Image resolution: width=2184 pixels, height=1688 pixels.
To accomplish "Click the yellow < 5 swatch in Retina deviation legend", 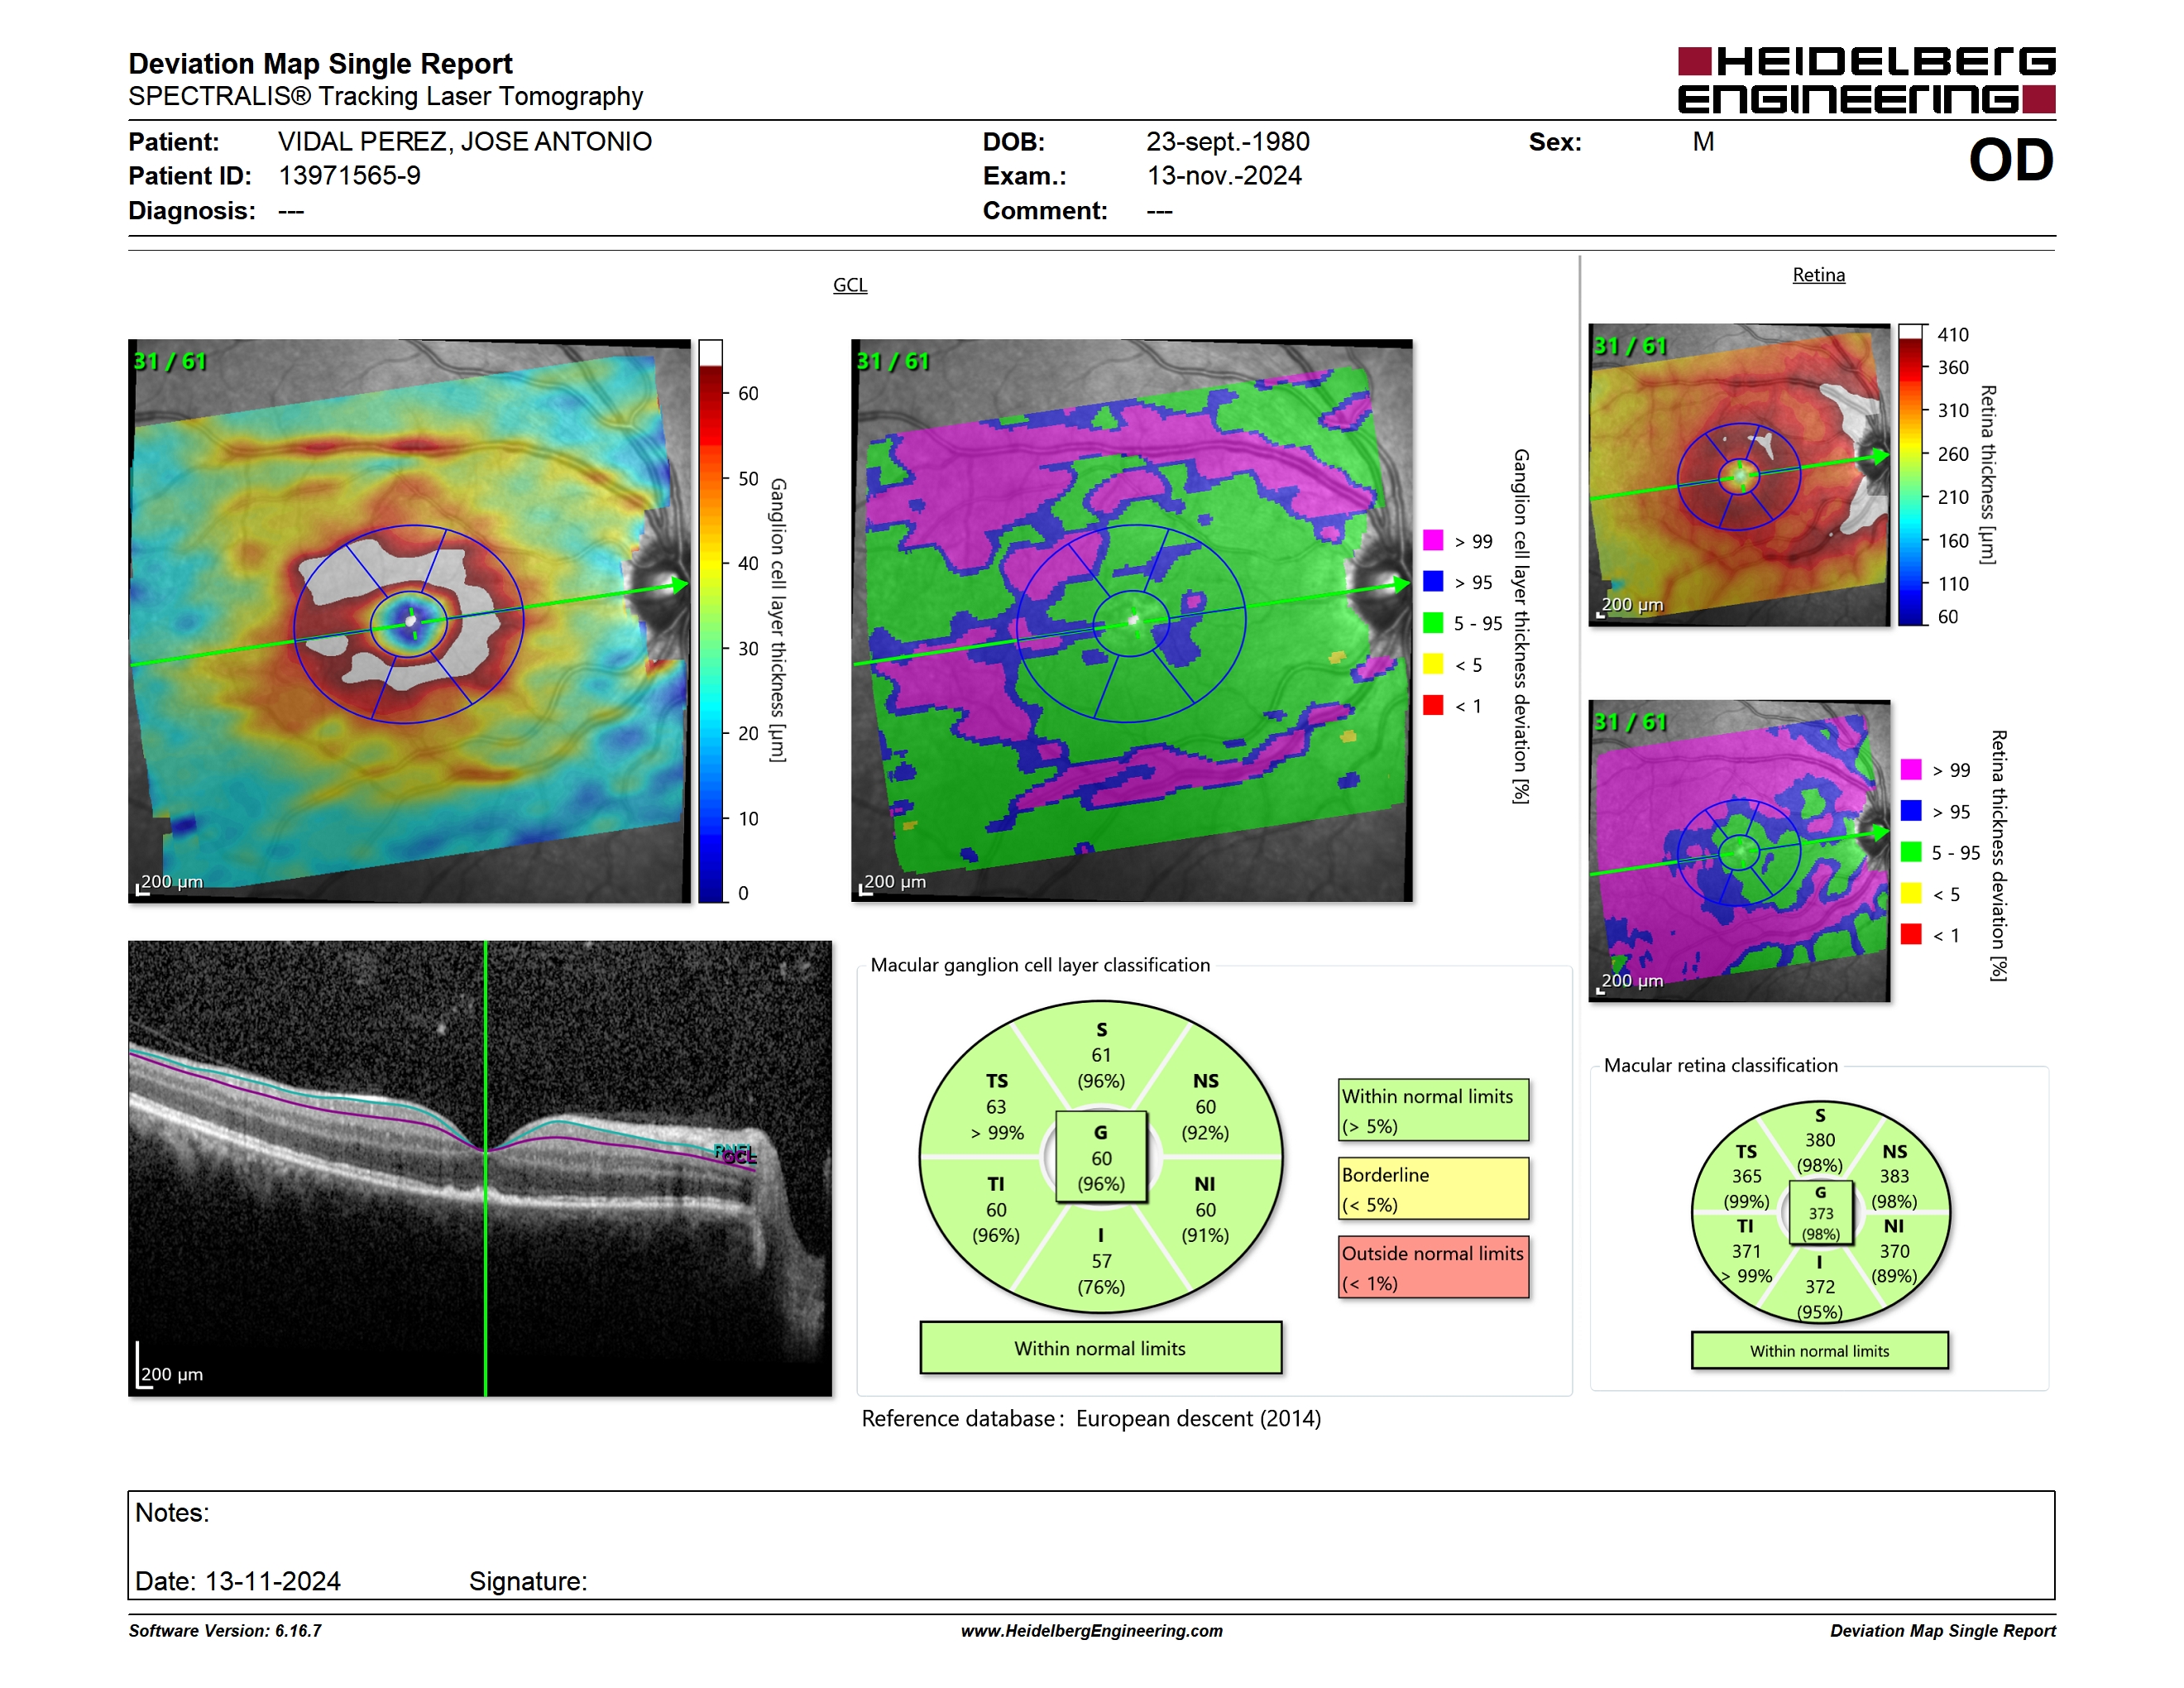I will [x=1911, y=893].
